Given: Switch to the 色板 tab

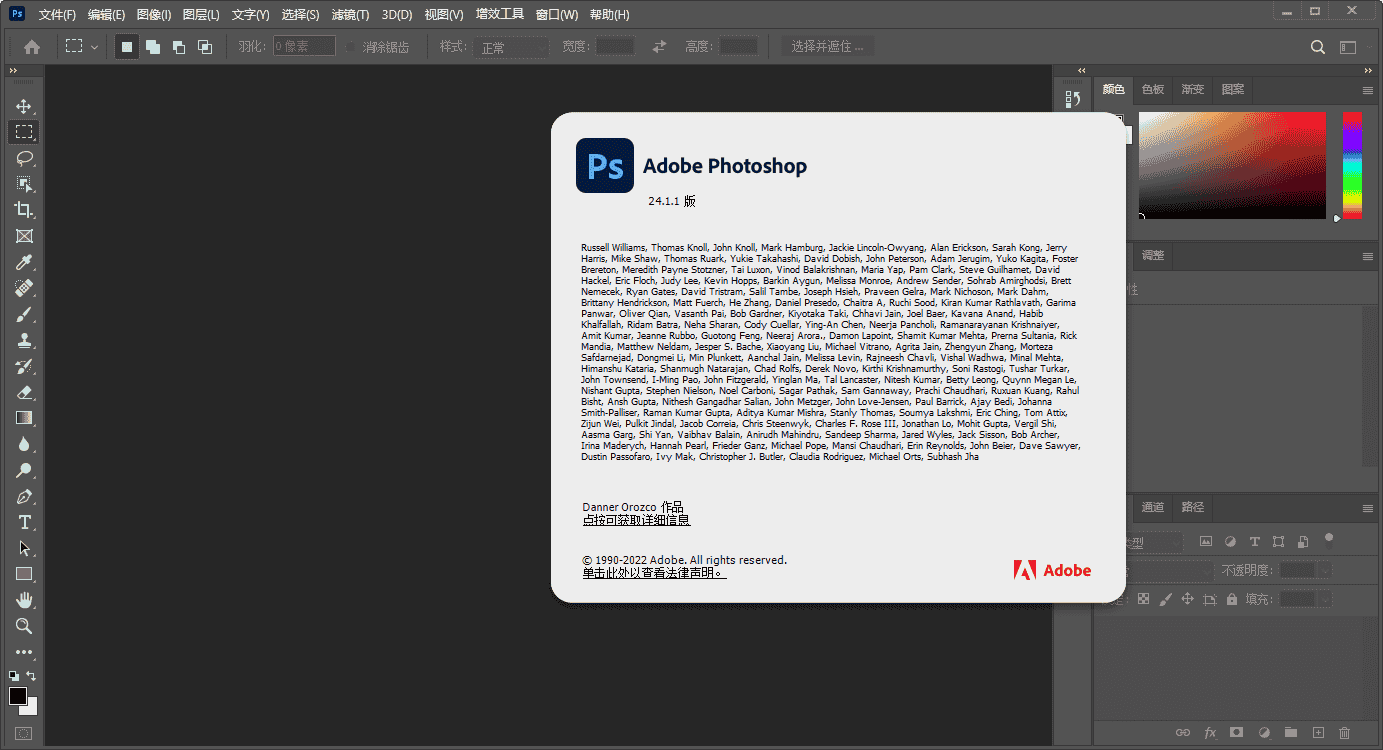Looking at the screenshot, I should (1153, 89).
